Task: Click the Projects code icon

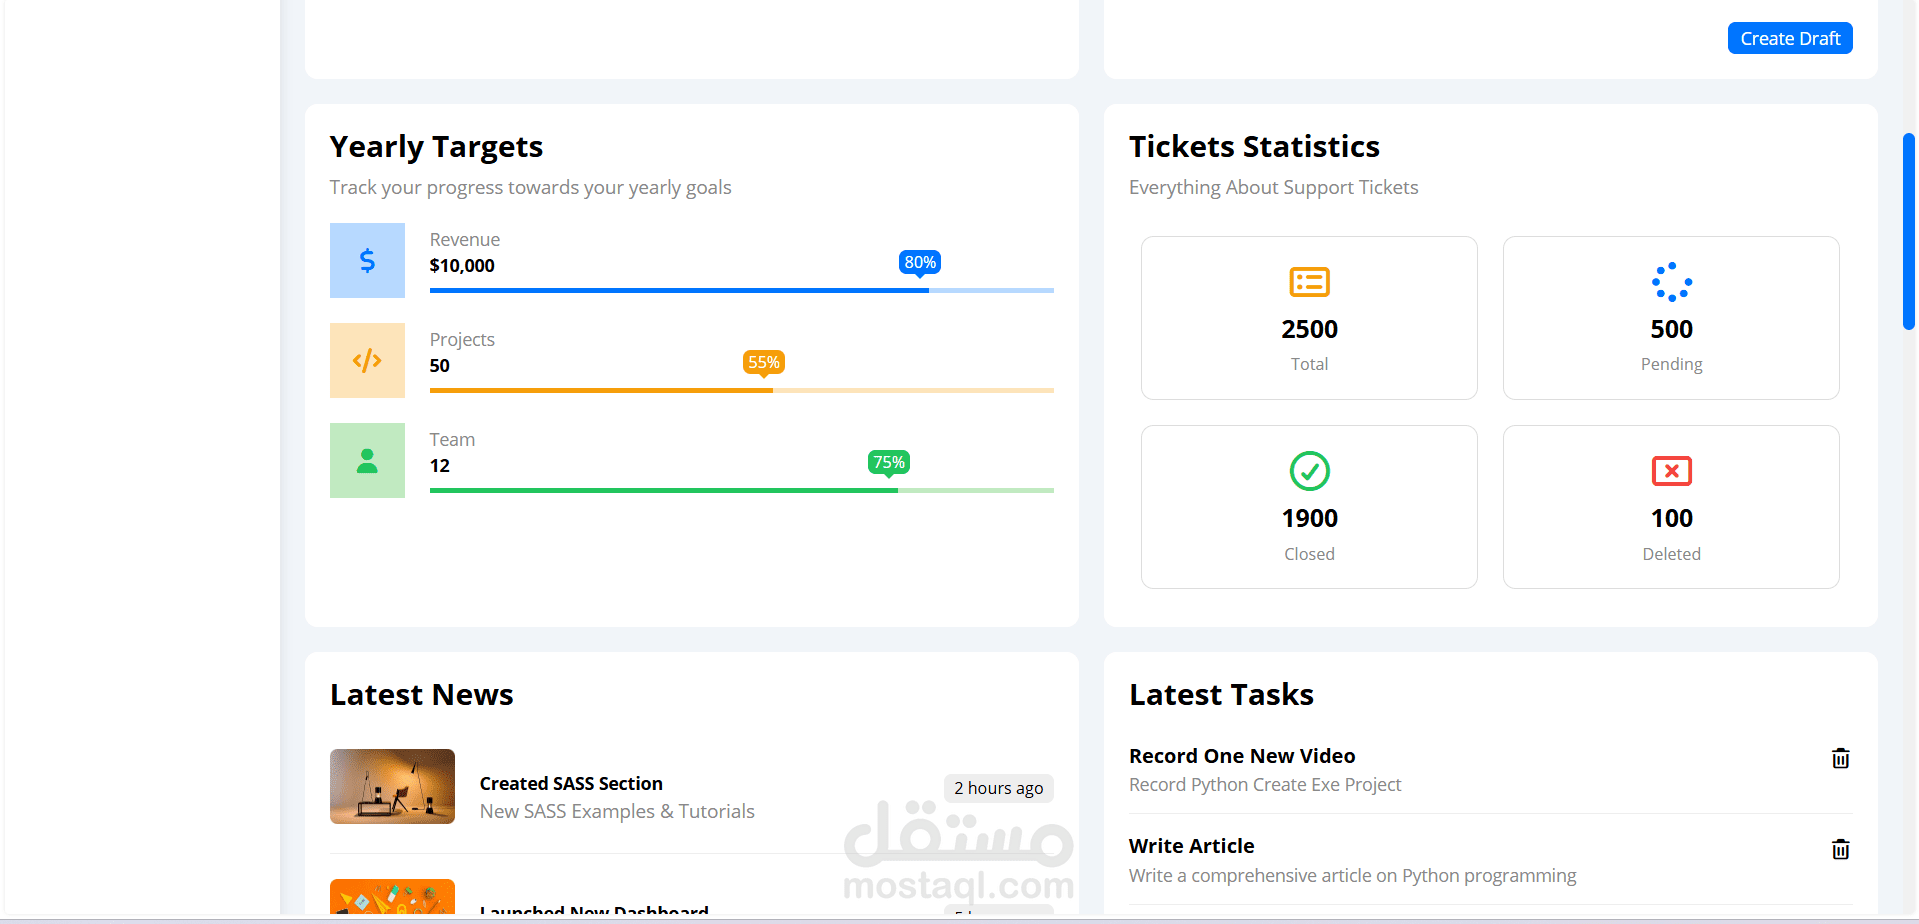Action: (x=367, y=360)
